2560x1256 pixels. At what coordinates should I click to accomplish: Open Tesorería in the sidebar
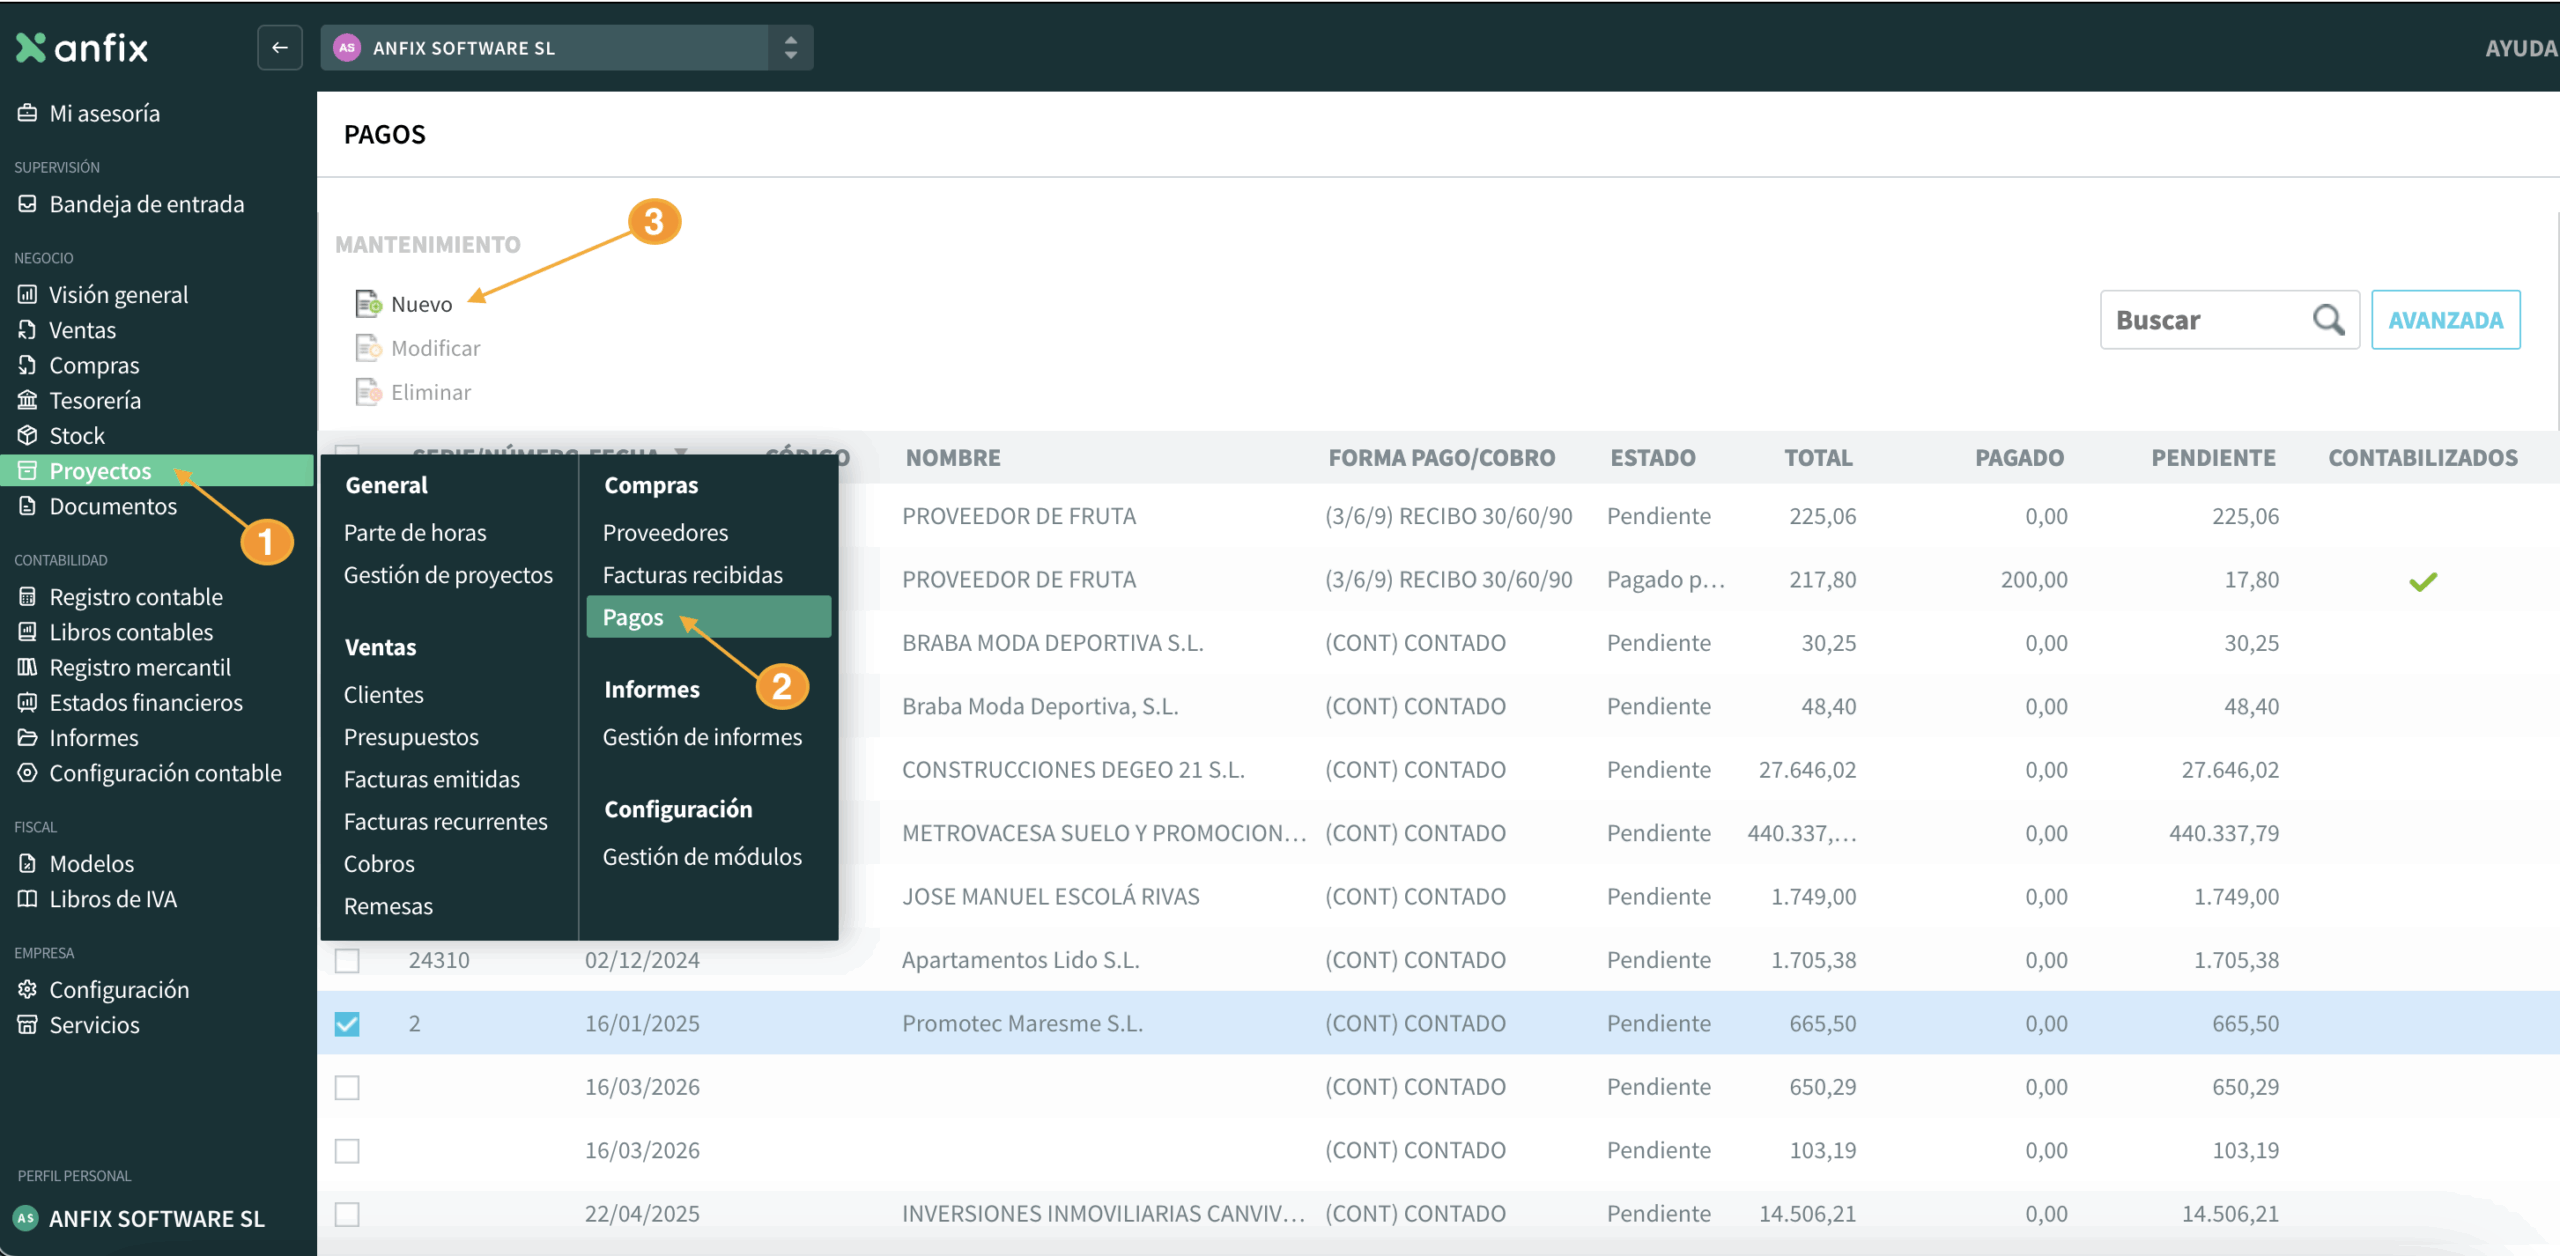[95, 400]
